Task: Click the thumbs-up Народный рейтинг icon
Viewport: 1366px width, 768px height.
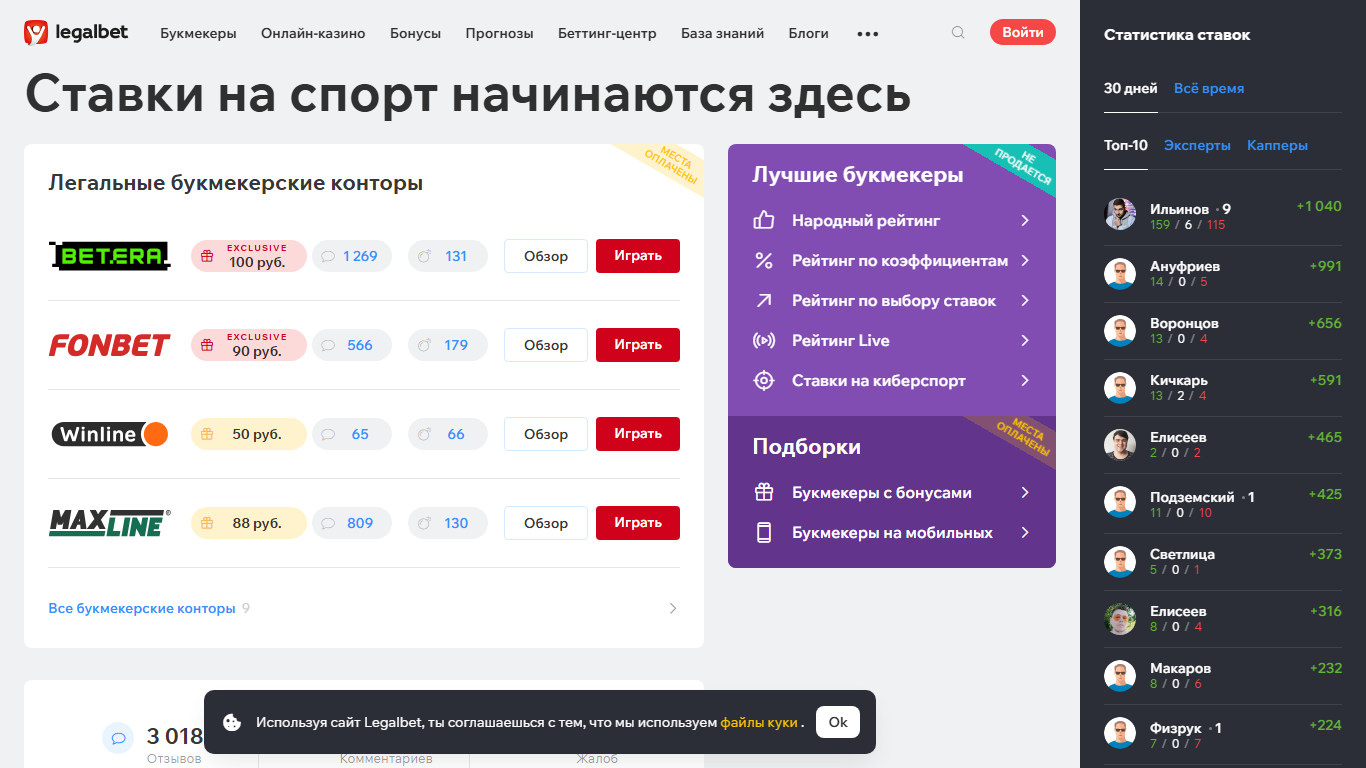Action: coord(764,220)
